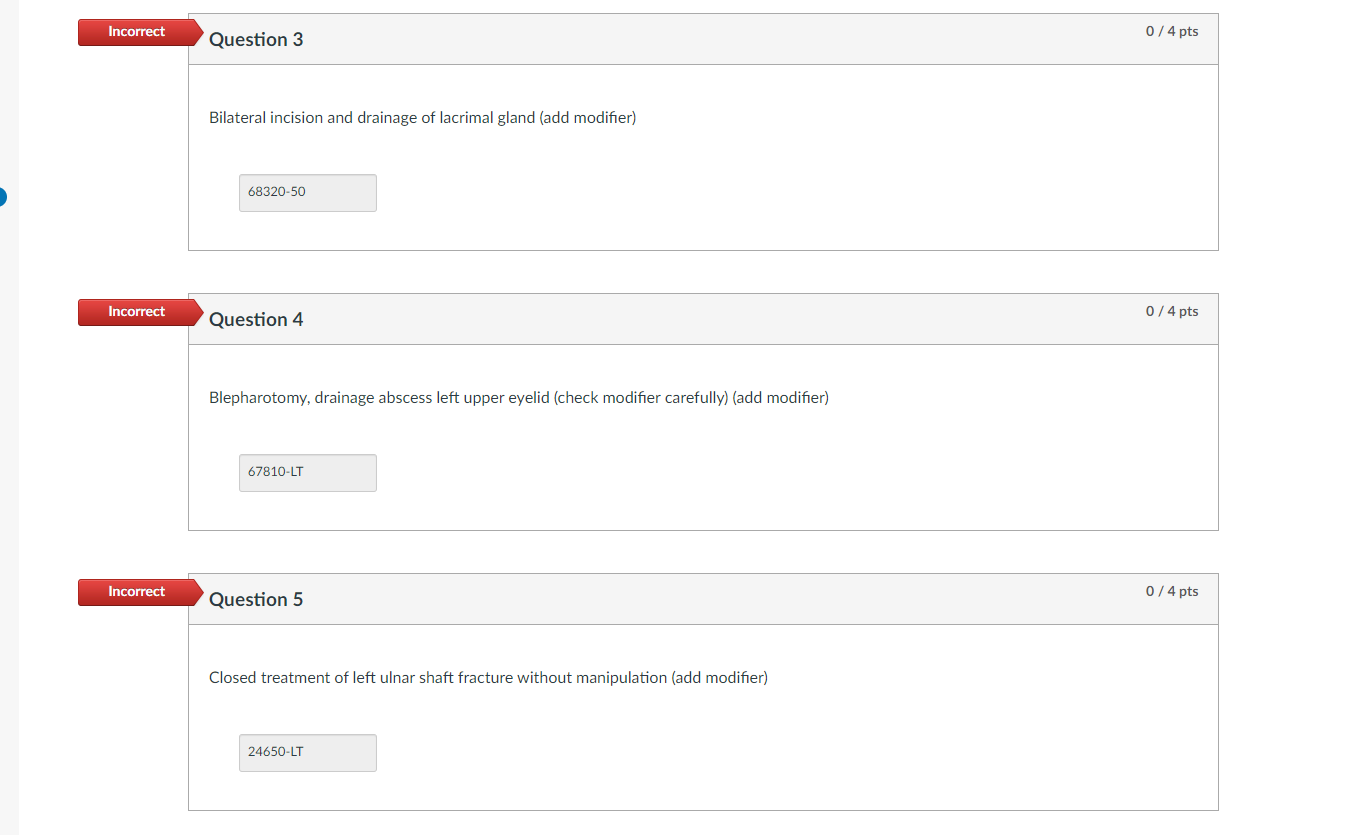Select the Question 4 heading
This screenshot has height=835, width=1356.
256,319
